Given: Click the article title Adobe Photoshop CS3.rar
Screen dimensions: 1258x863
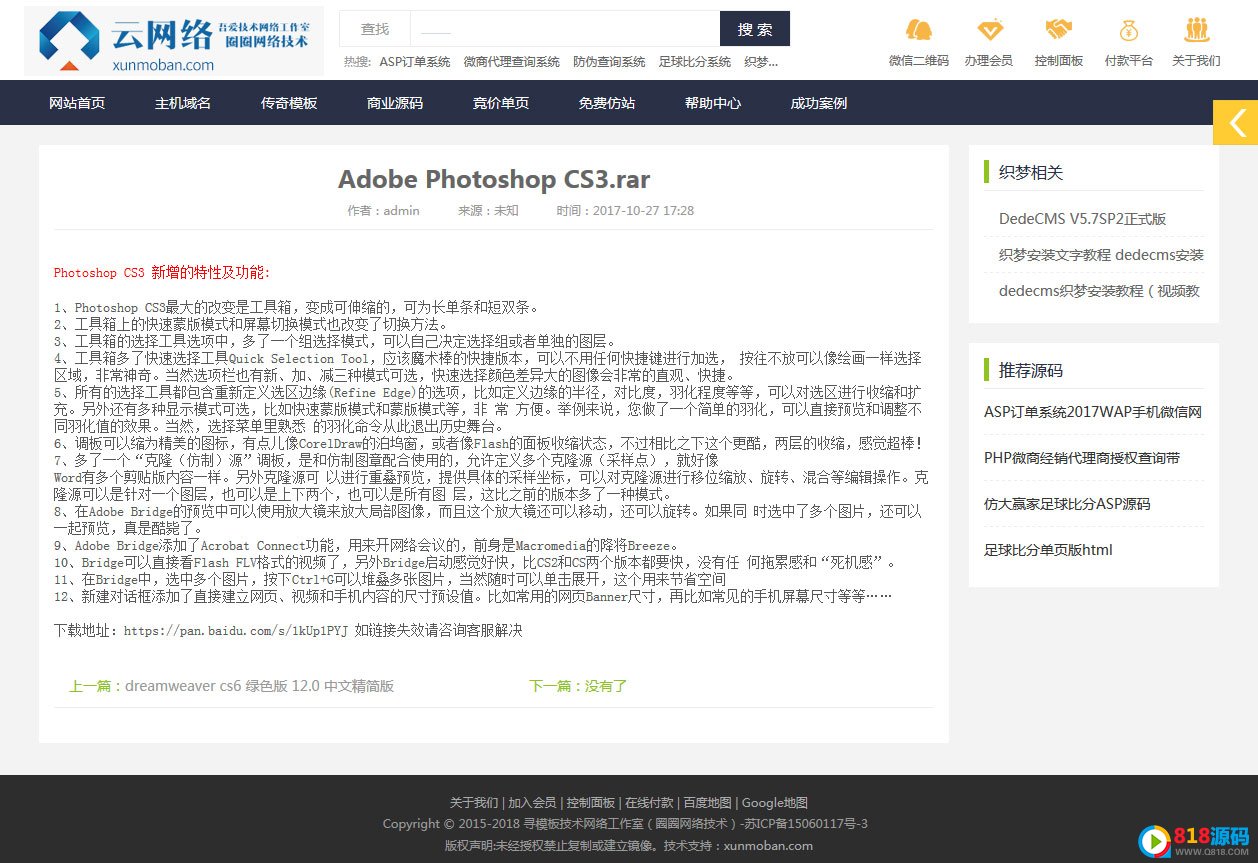Looking at the screenshot, I should (494, 179).
